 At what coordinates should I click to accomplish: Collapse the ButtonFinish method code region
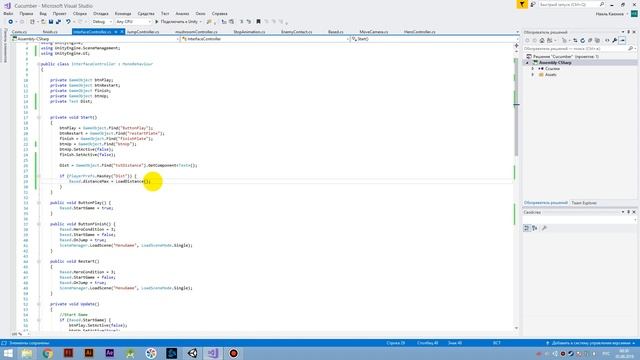tap(39, 224)
